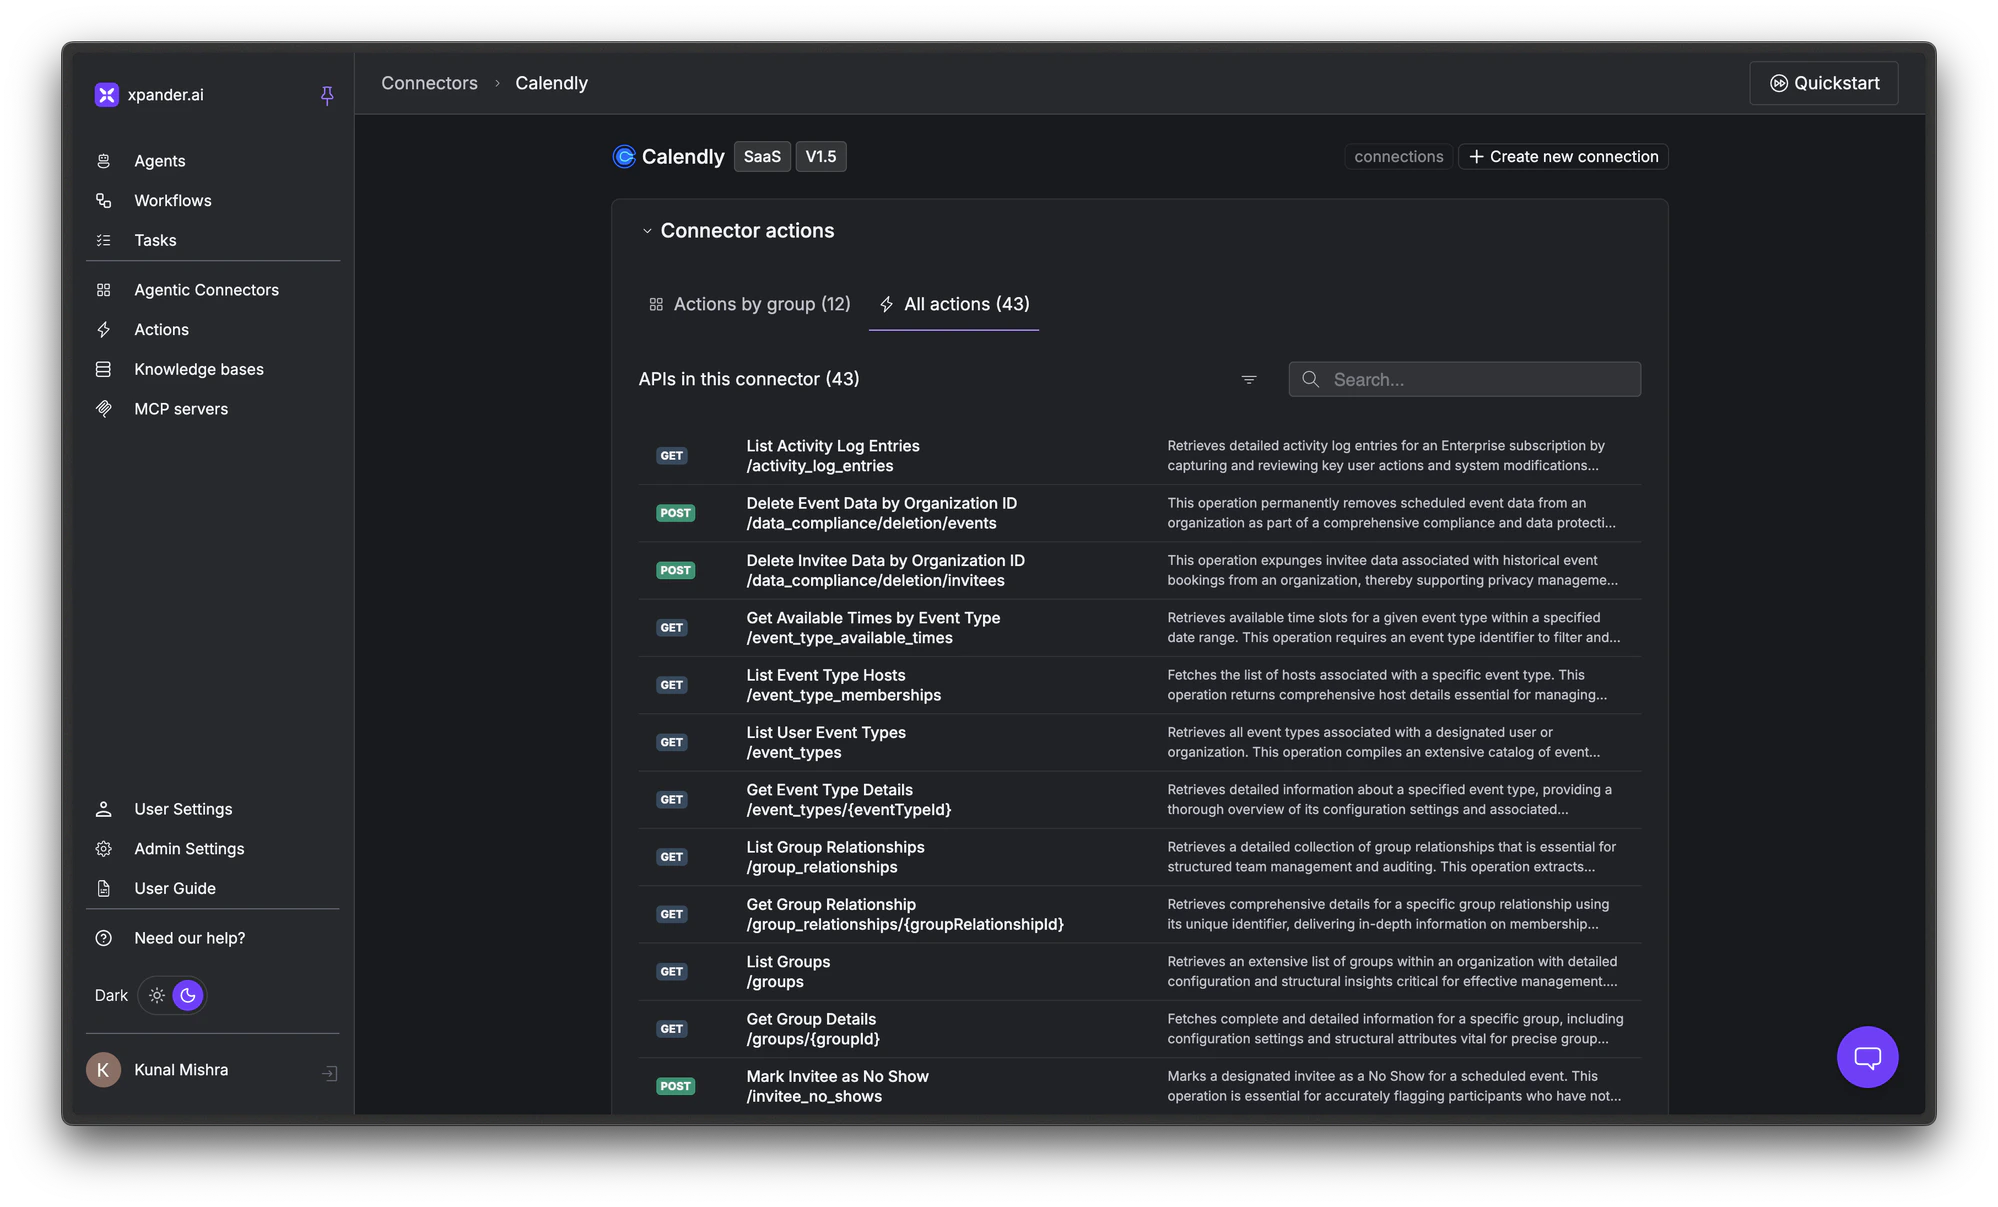Create a new Calendly connection
Viewport: 1998px width, 1207px height.
(x=1562, y=156)
